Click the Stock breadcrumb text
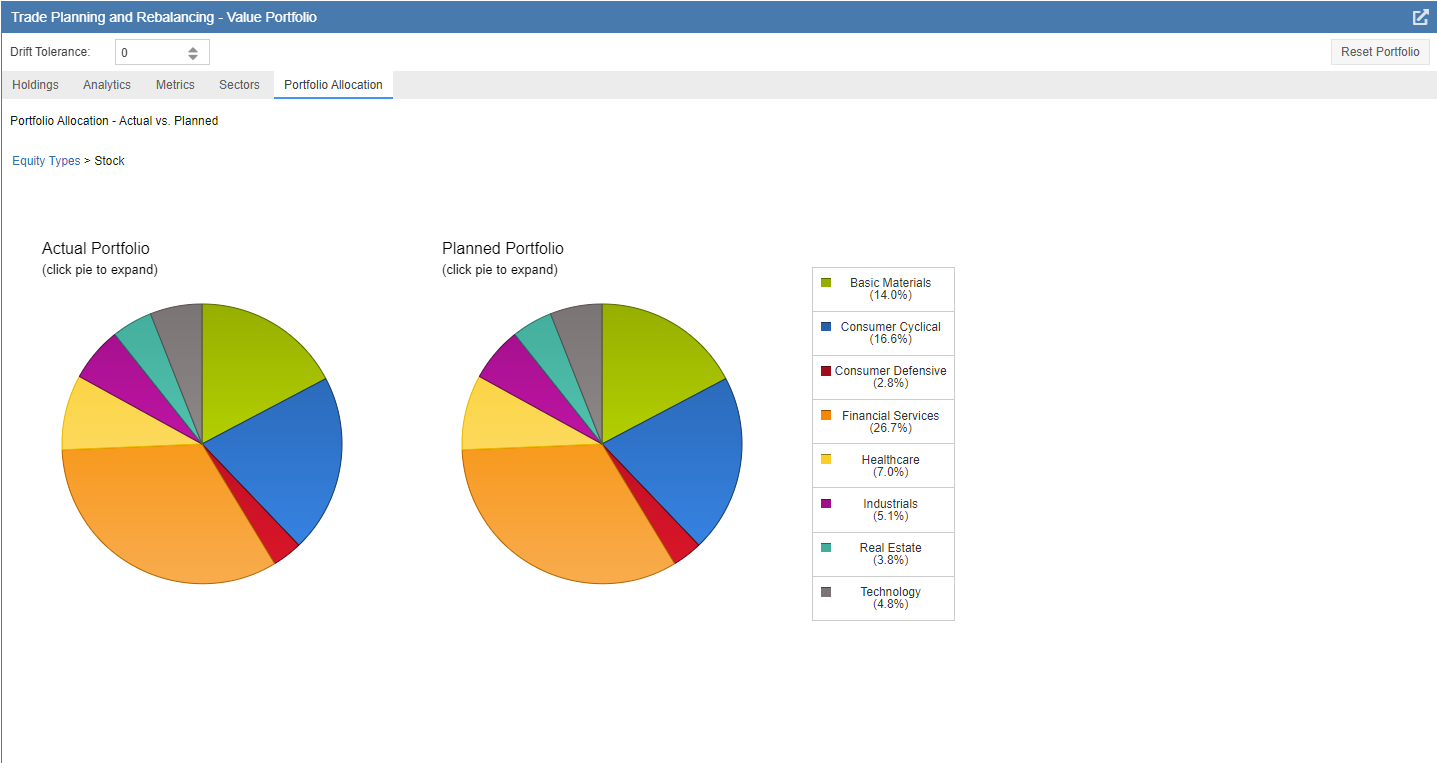Viewport: 1437px width, 763px height. [110, 161]
